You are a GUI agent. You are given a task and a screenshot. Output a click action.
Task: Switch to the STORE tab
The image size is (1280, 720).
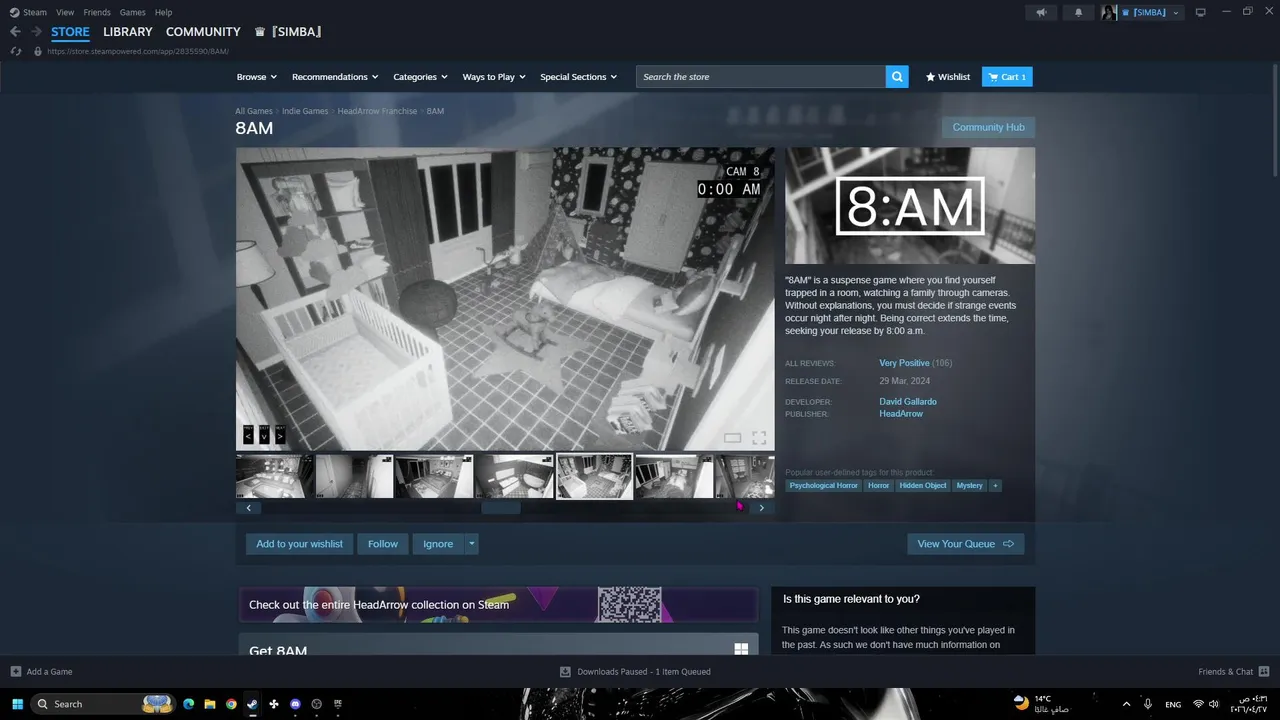click(x=70, y=32)
